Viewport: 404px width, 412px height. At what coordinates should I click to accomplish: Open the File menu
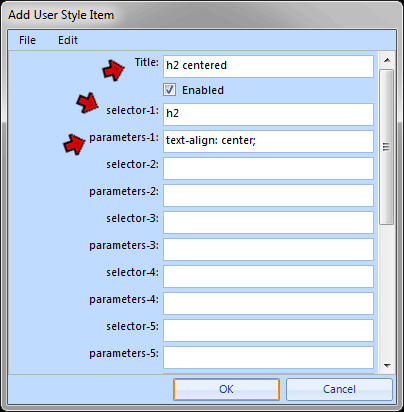coord(27,40)
